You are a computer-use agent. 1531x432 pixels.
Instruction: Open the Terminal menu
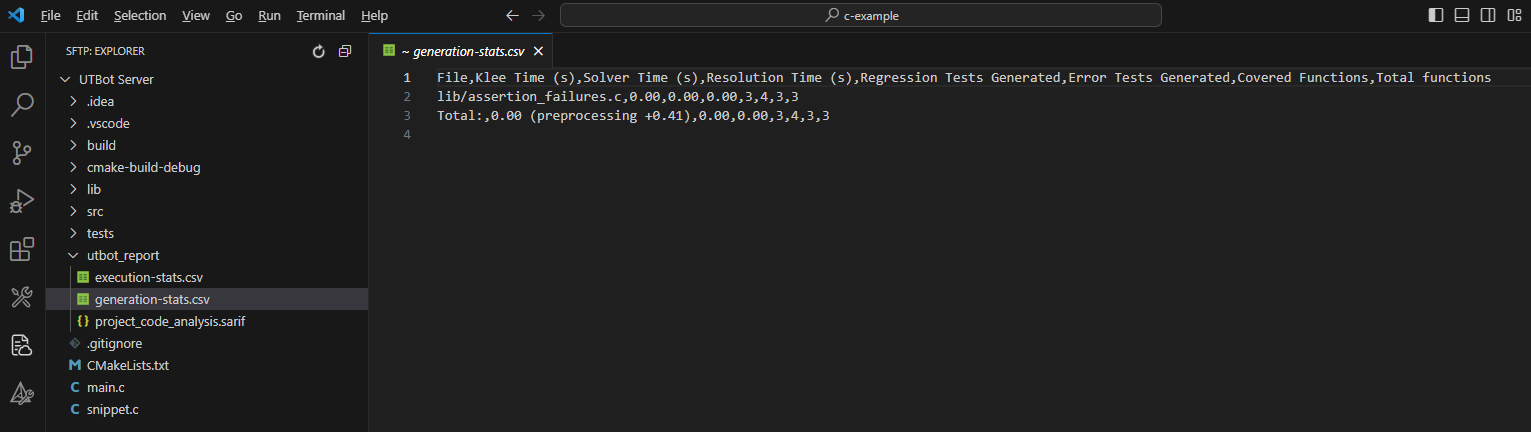click(321, 16)
